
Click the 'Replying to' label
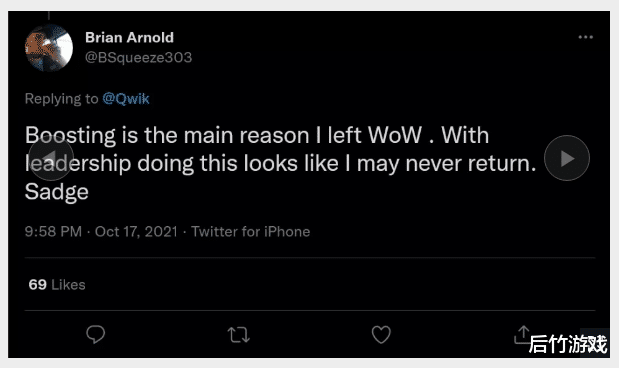(62, 99)
